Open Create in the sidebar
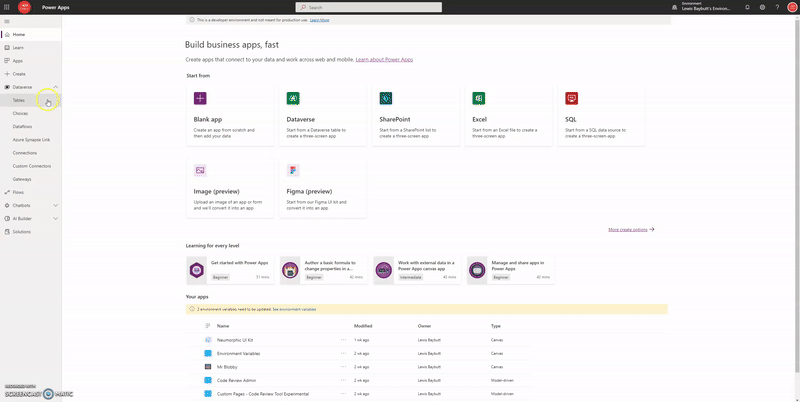 pos(31,74)
